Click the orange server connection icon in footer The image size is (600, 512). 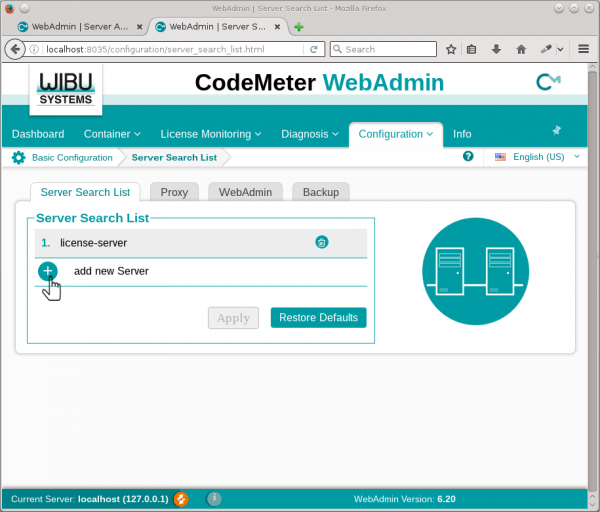(181, 499)
